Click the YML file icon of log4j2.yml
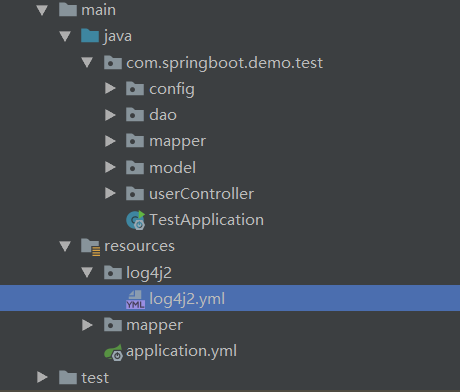Viewport: 460px width, 392px height. (135, 299)
